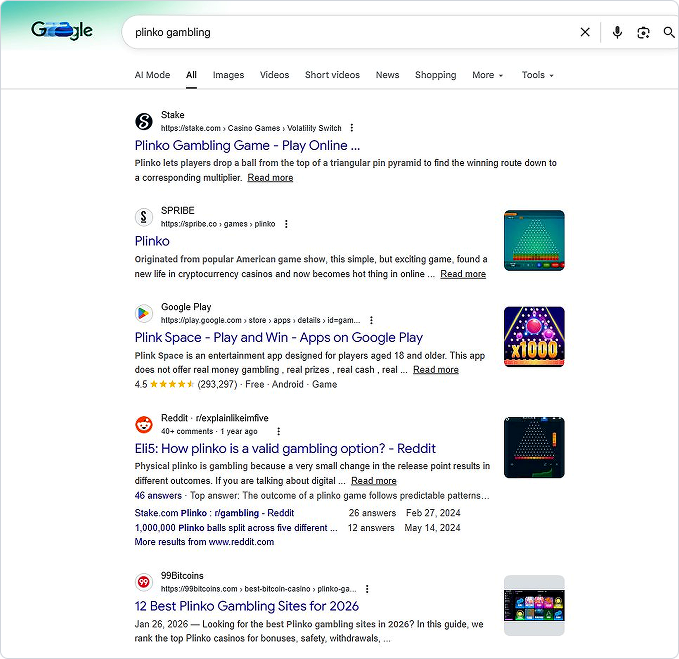Open three-dot options for 99Bitcoins result
The width and height of the screenshot is (679, 659).
tap(367, 589)
